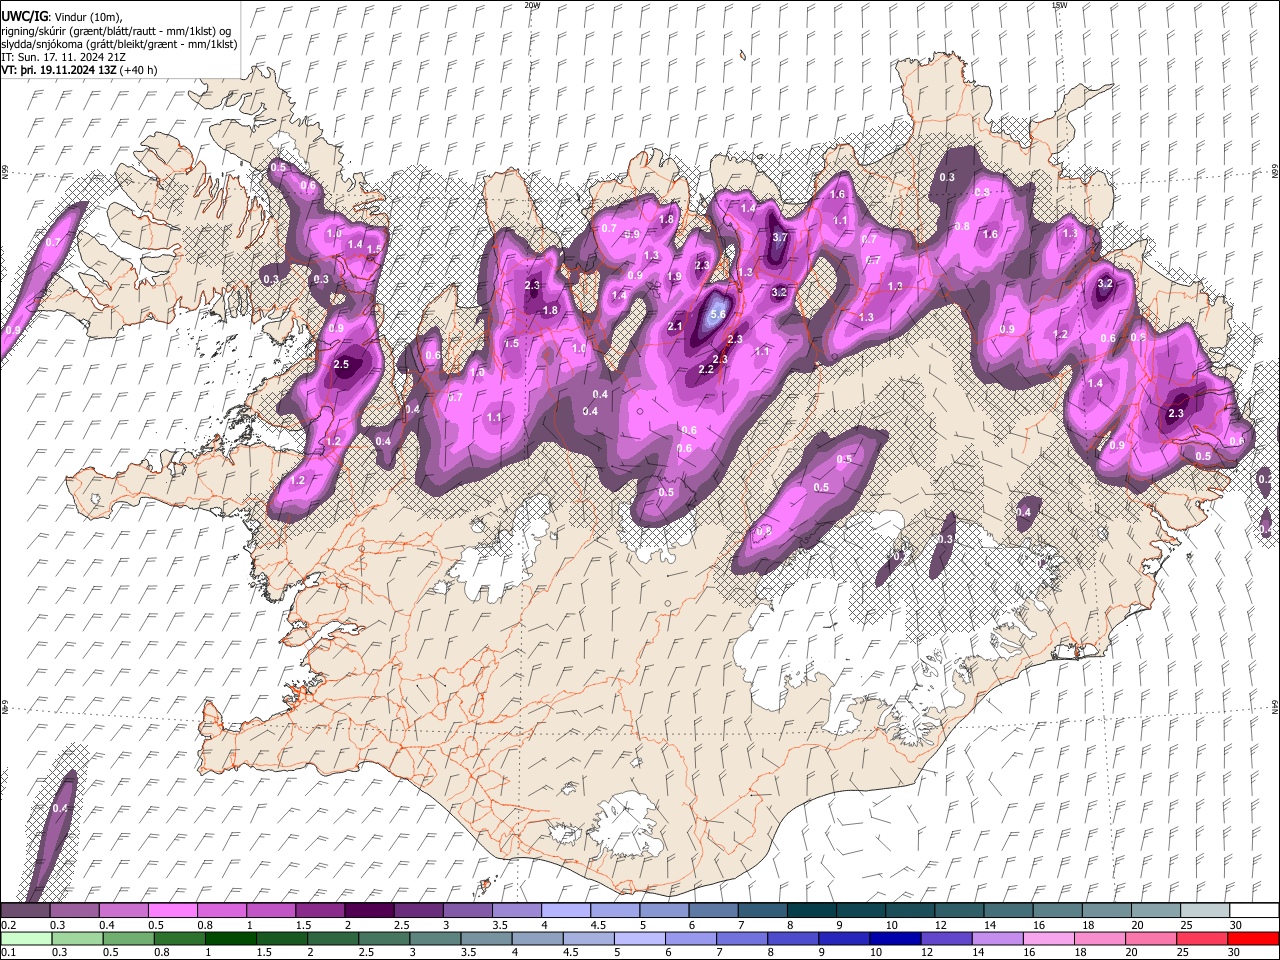This screenshot has width=1280, height=960.
Task: Click the 1.9 precipitation label
Action: click(674, 277)
